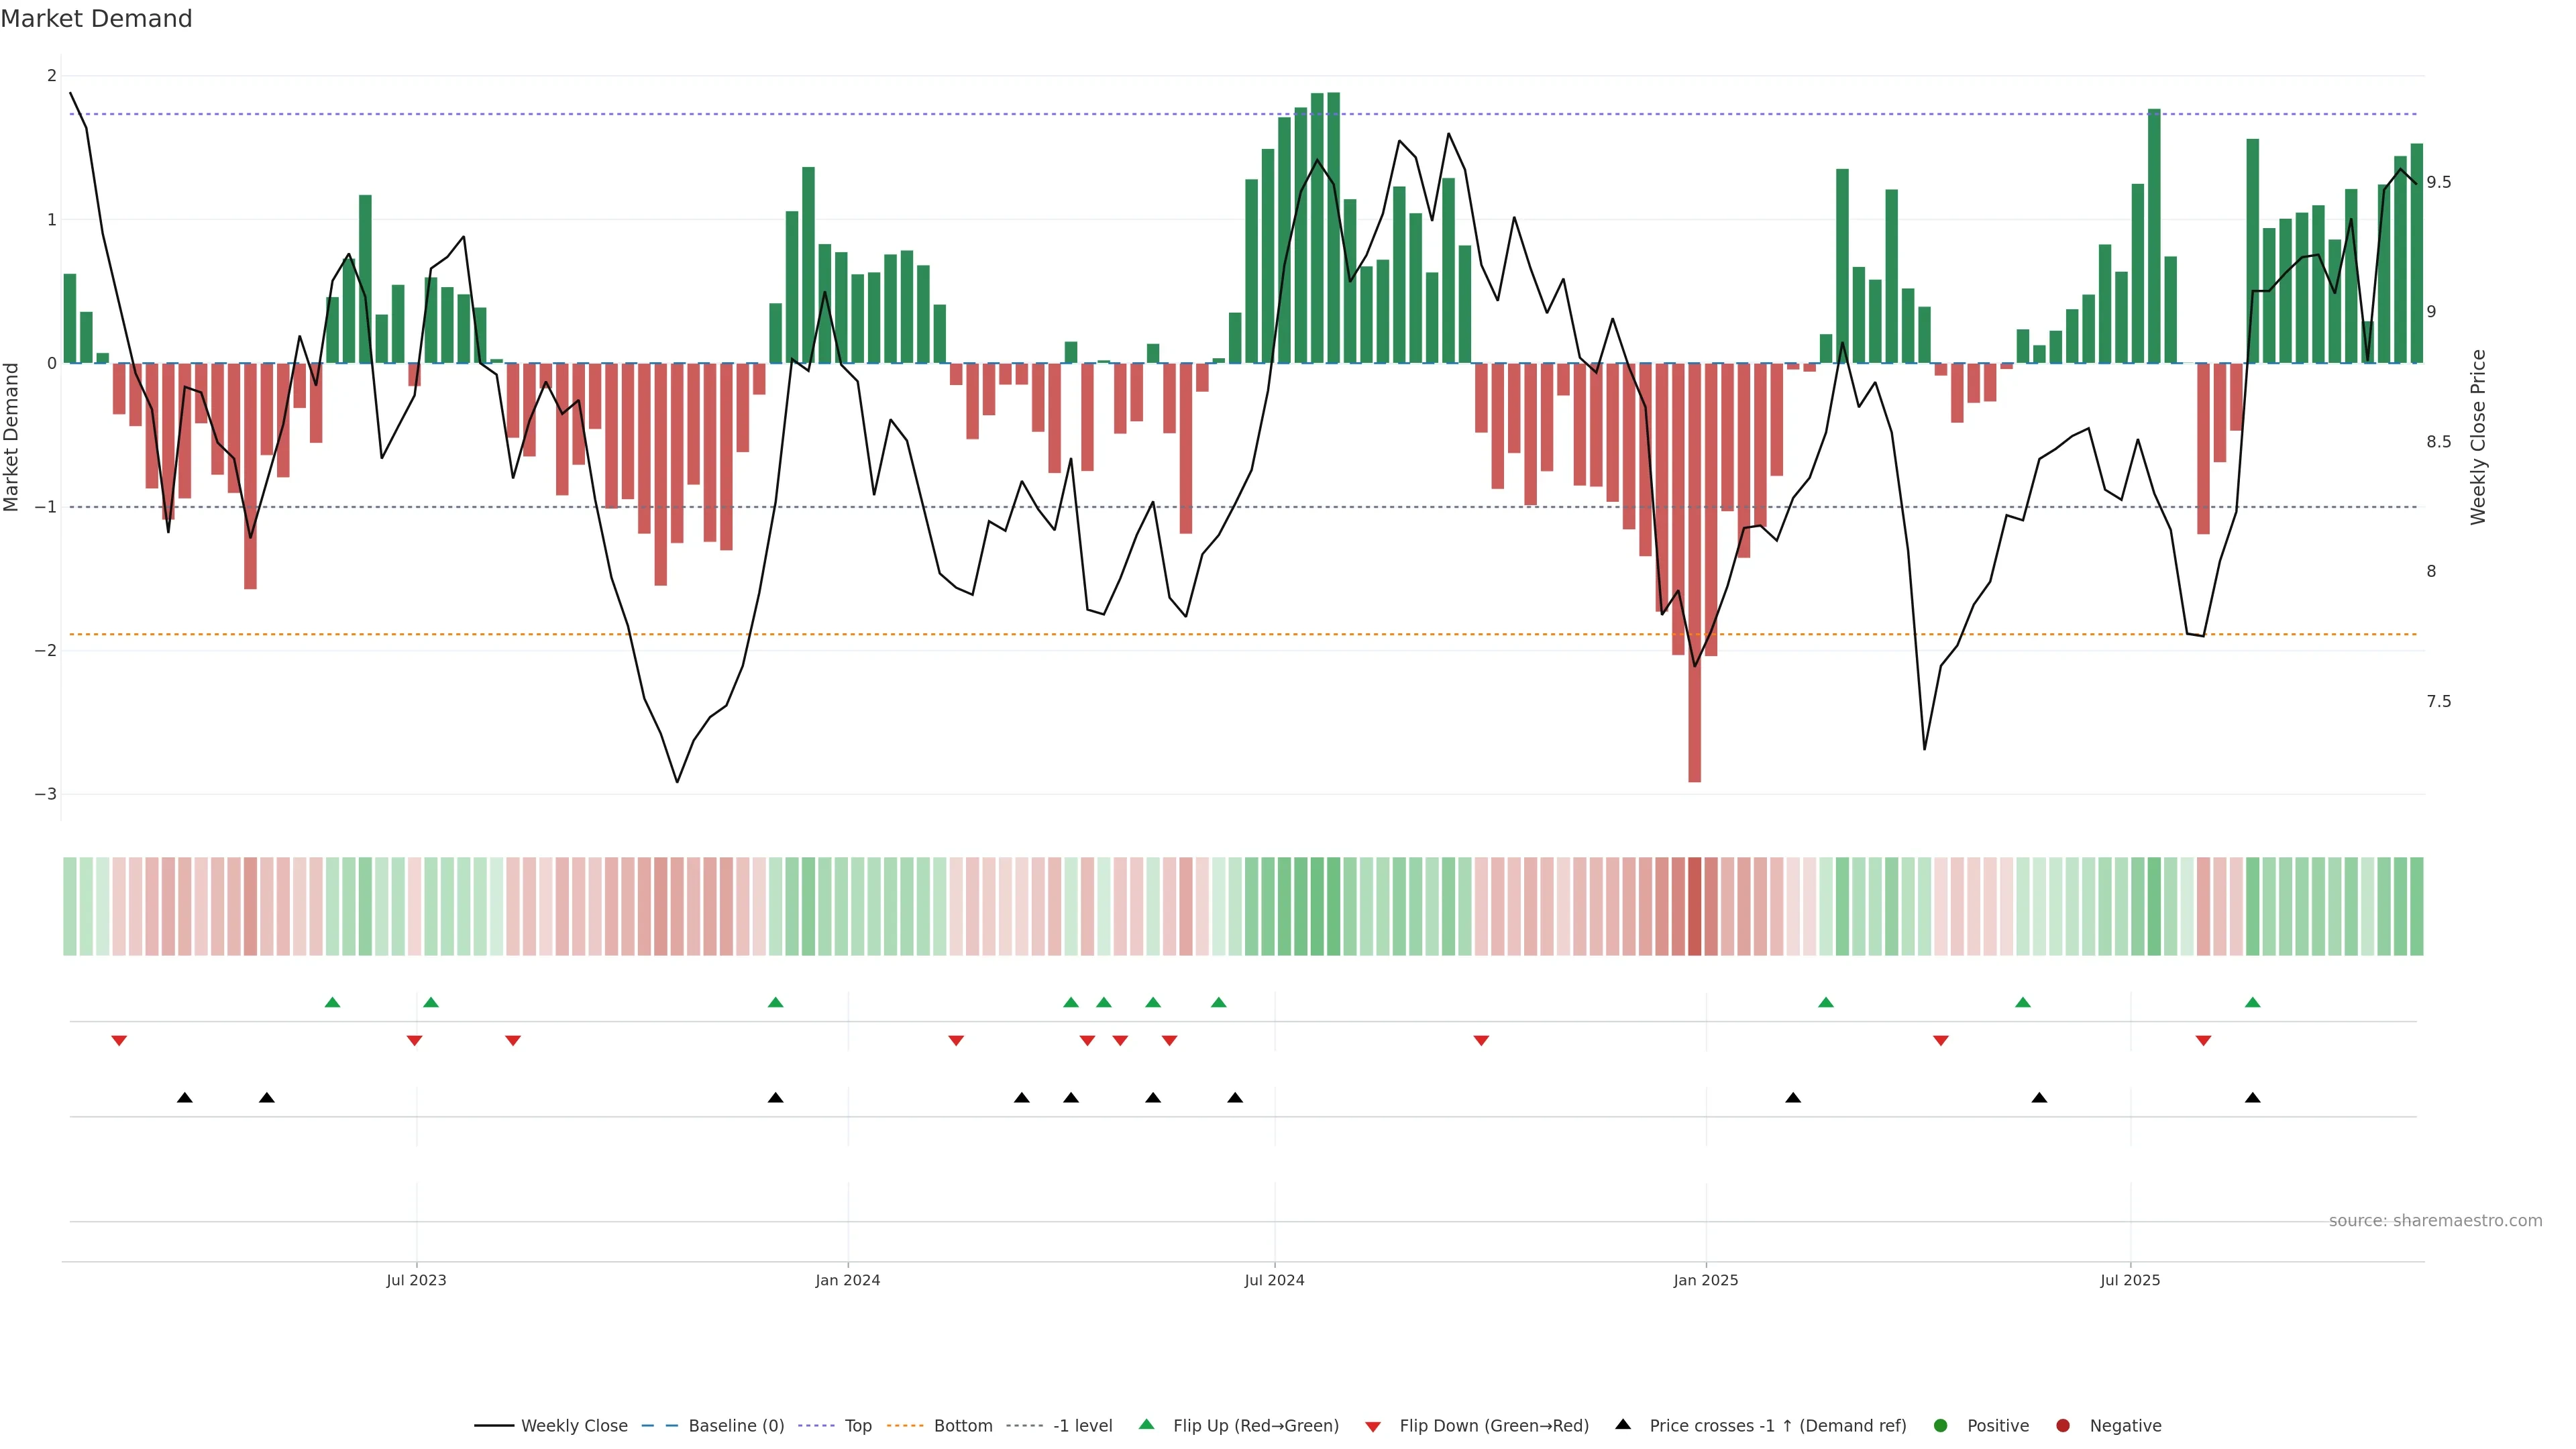Click green Positive circle legend icon
Image resolution: width=2576 pixels, height=1449 pixels.
(1941, 1426)
